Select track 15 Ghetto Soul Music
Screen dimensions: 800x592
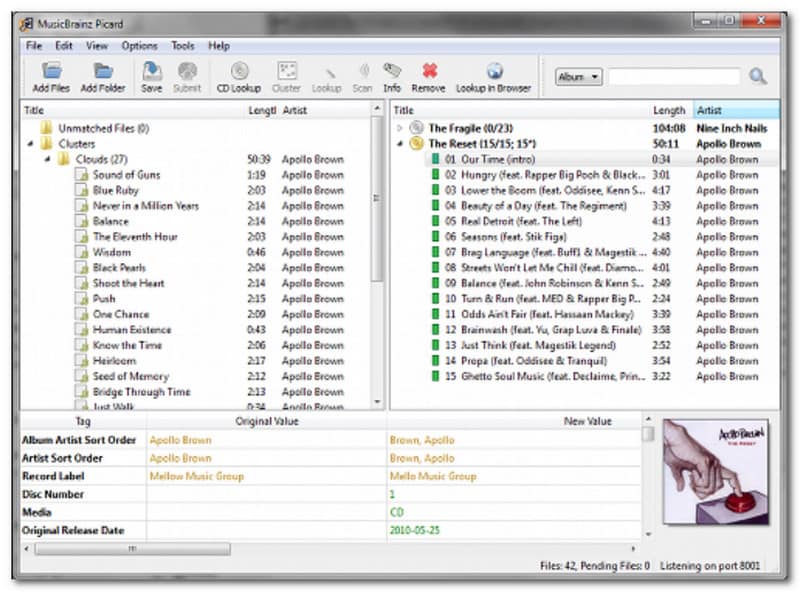[x=544, y=376]
